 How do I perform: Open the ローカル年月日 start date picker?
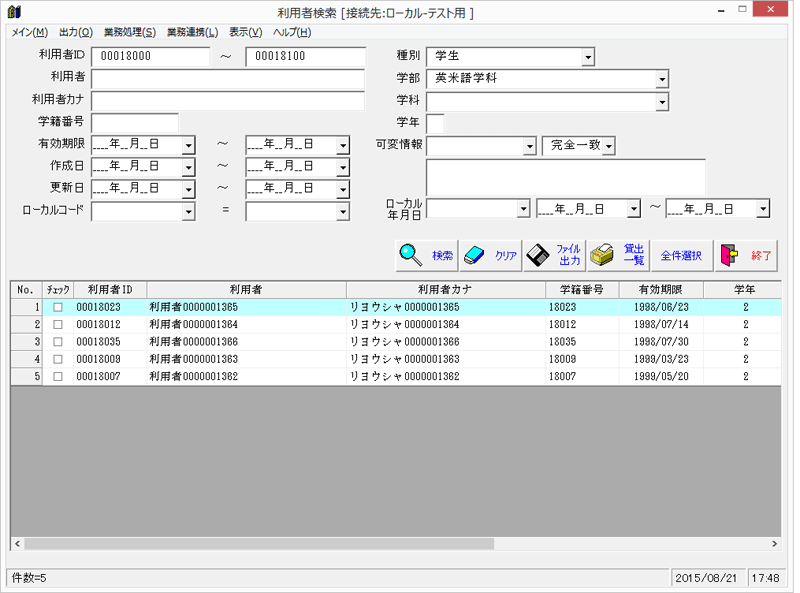tap(634, 209)
